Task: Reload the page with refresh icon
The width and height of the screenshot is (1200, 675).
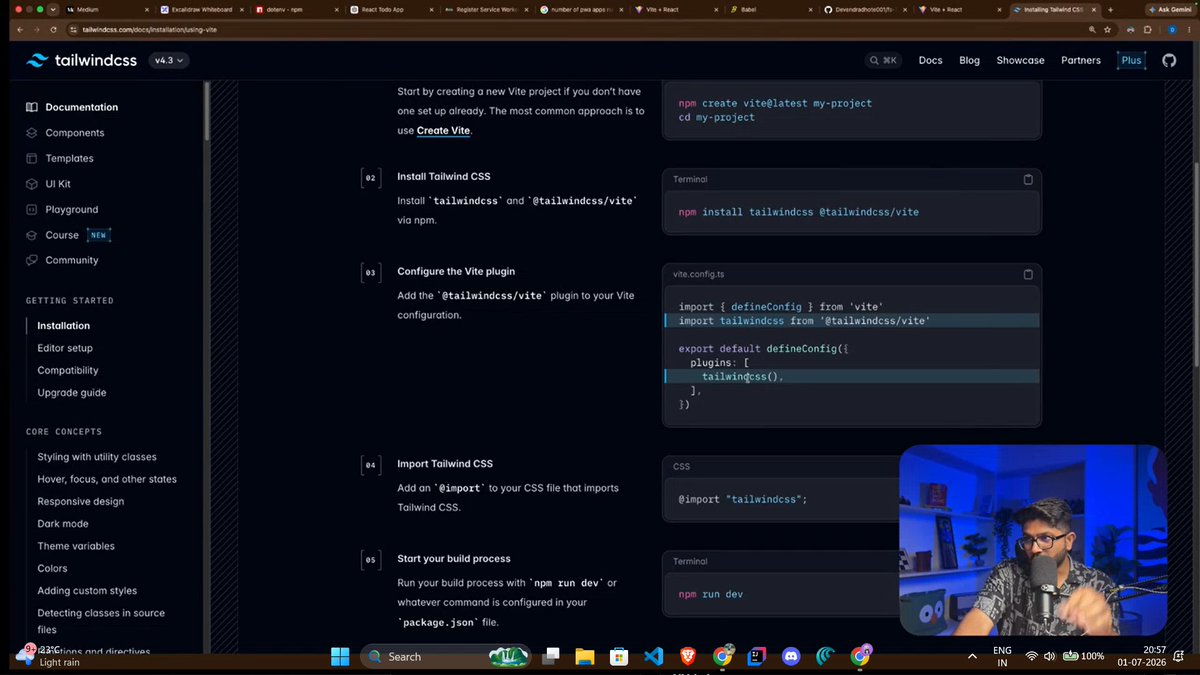Action: point(55,30)
